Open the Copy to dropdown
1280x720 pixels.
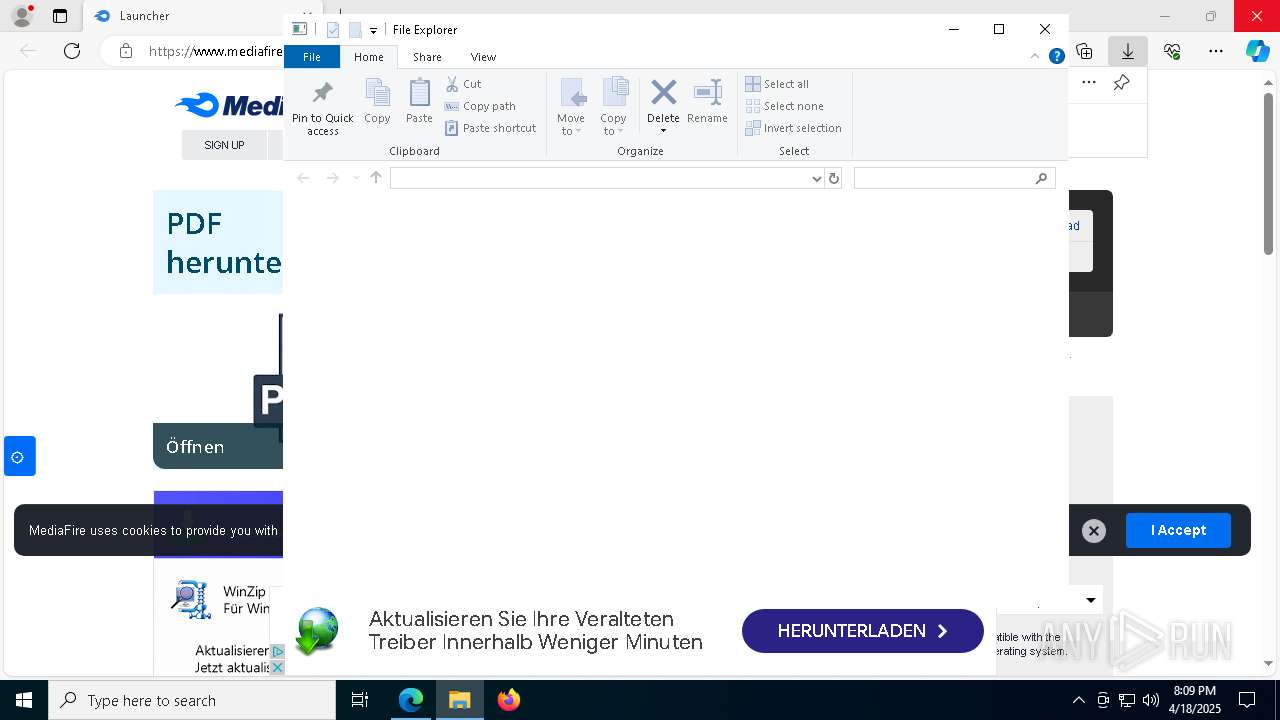[x=614, y=107]
